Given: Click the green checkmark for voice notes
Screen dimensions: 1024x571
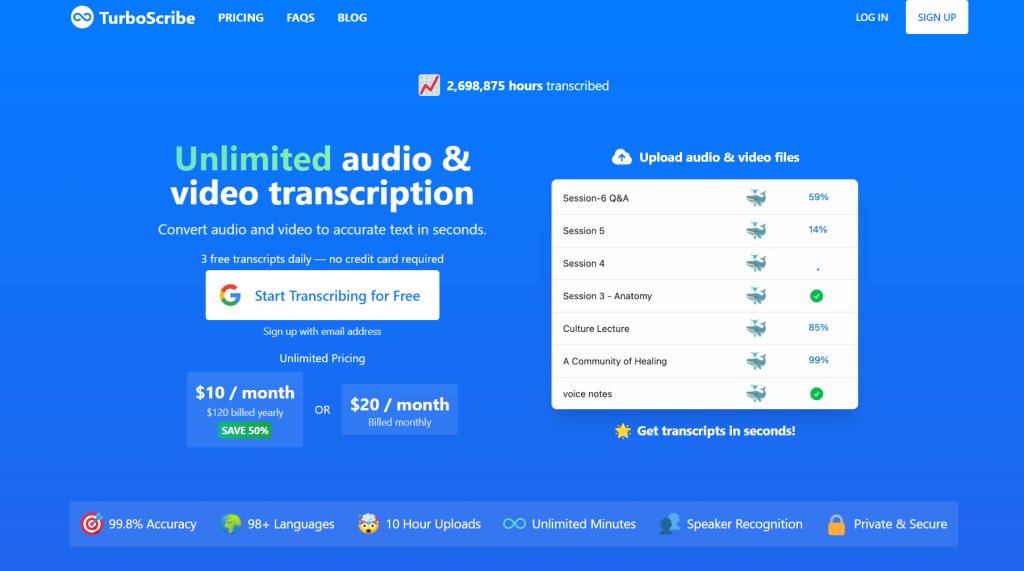Looking at the screenshot, I should pyautogui.click(x=817, y=394).
